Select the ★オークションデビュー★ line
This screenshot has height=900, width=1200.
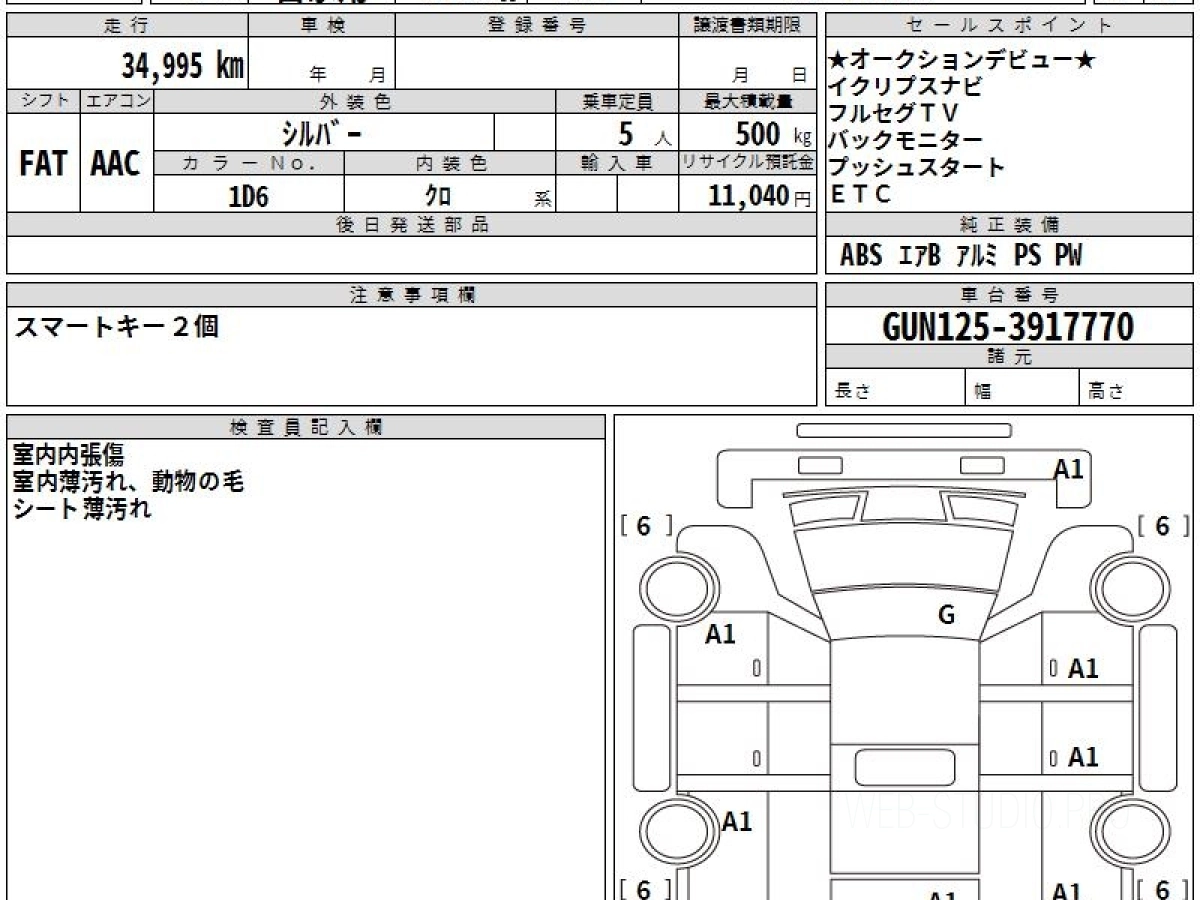pos(963,60)
